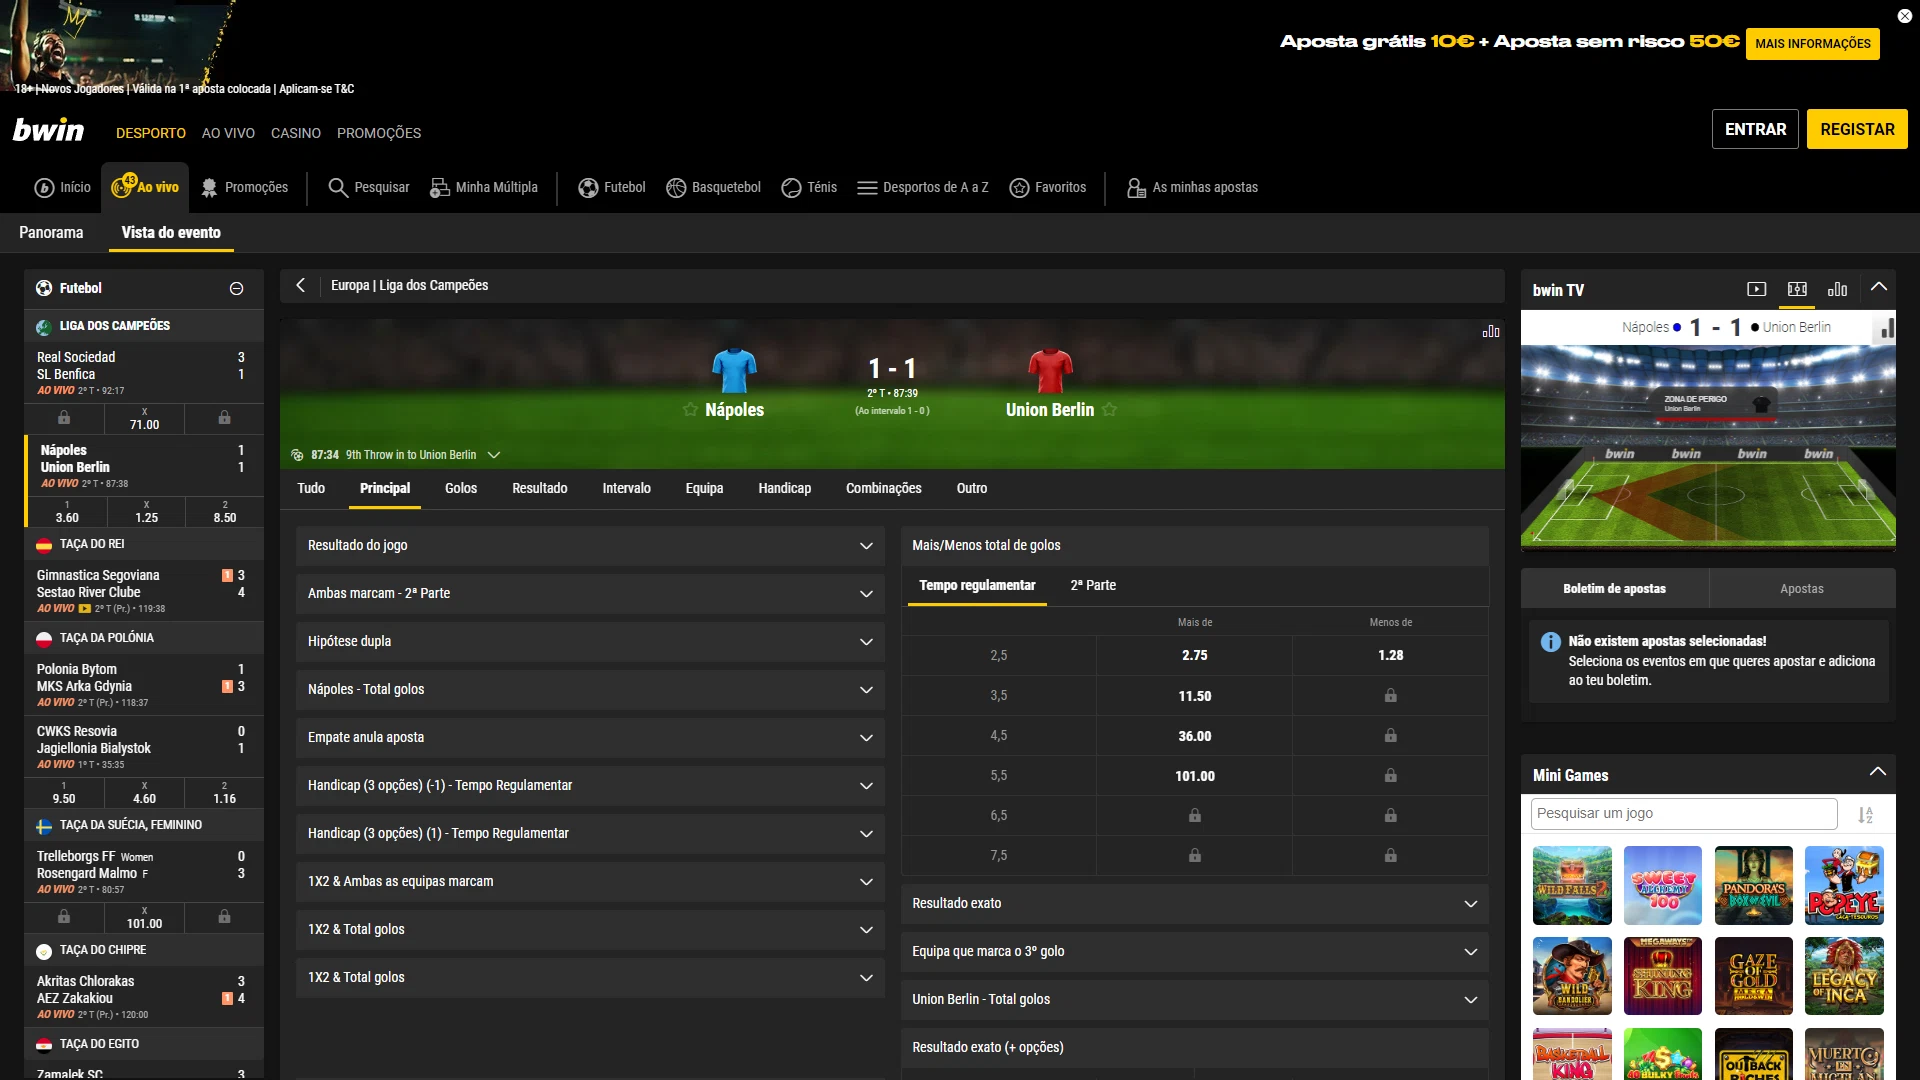Select the Ténis sport shortcut
The width and height of the screenshot is (1920, 1080).
pos(809,188)
